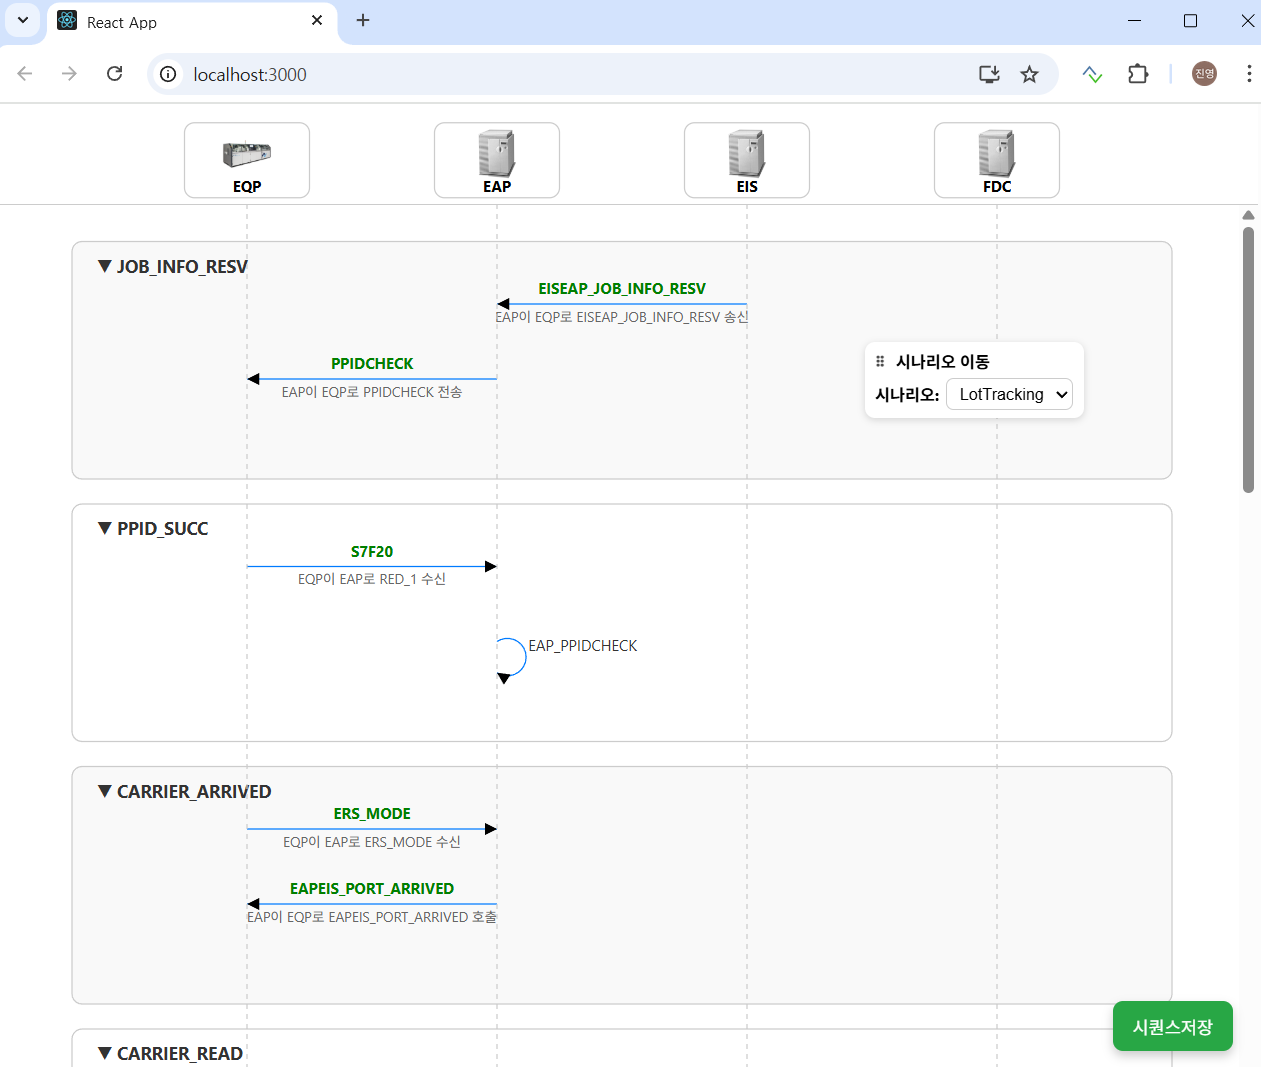
Task: Reload the localhost page
Action: click(x=115, y=74)
